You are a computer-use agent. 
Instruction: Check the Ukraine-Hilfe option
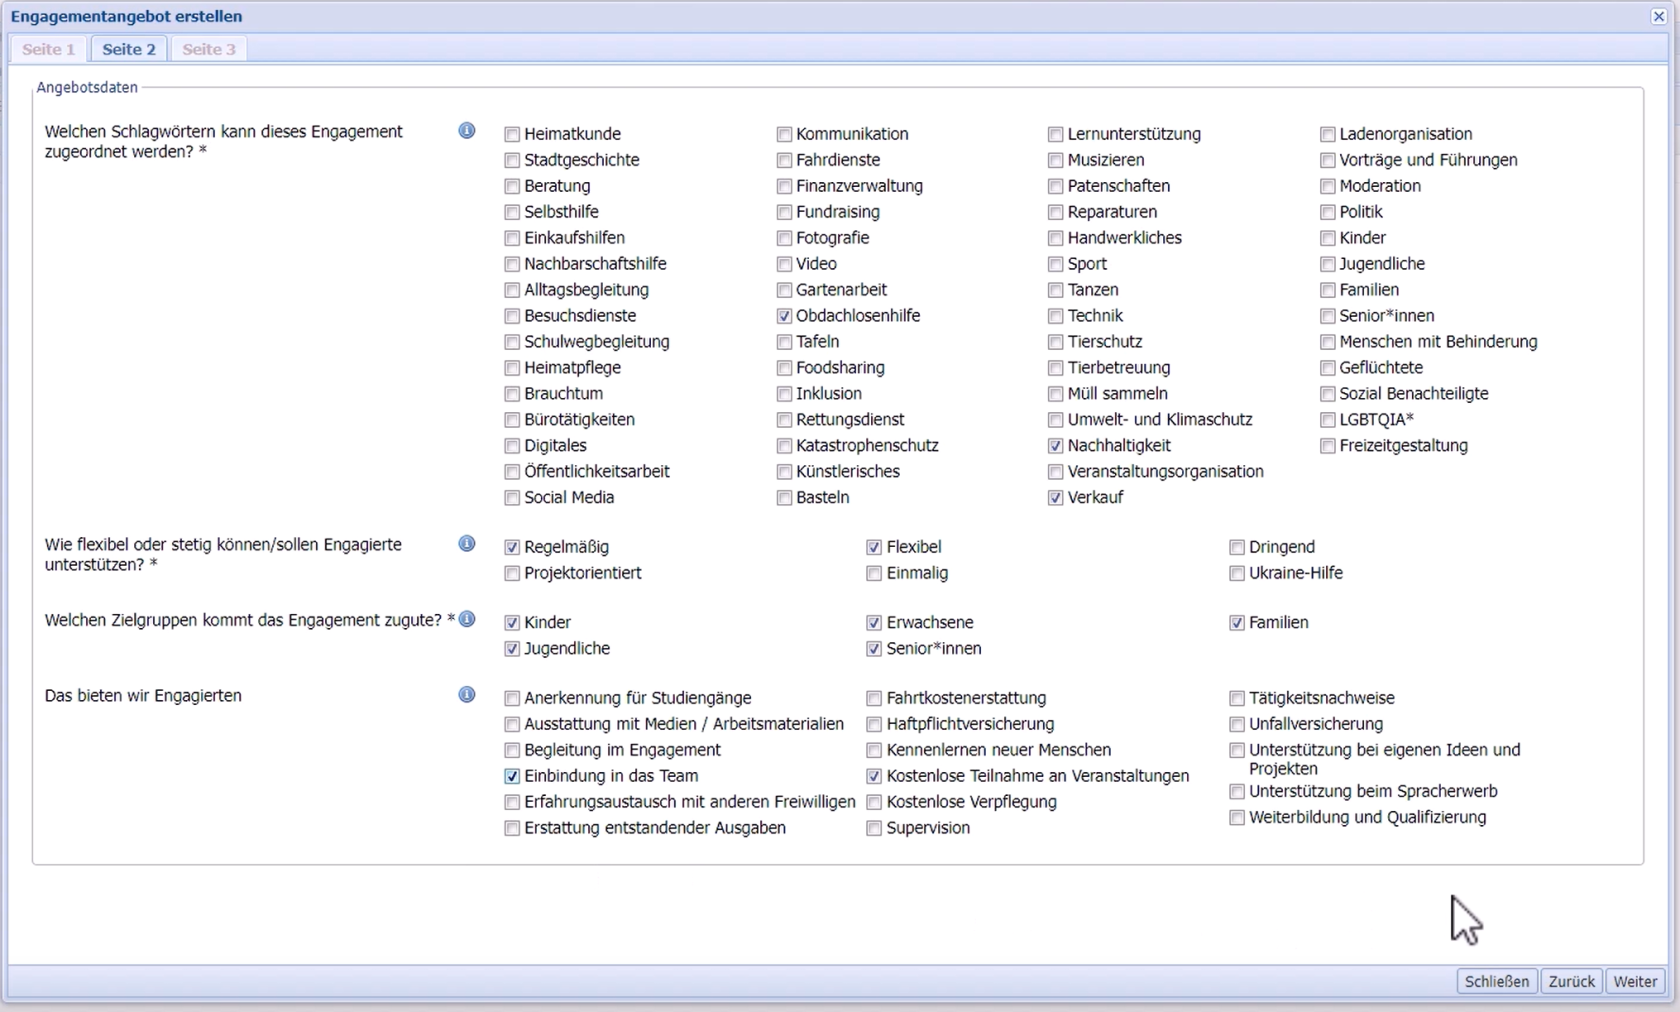1237,573
